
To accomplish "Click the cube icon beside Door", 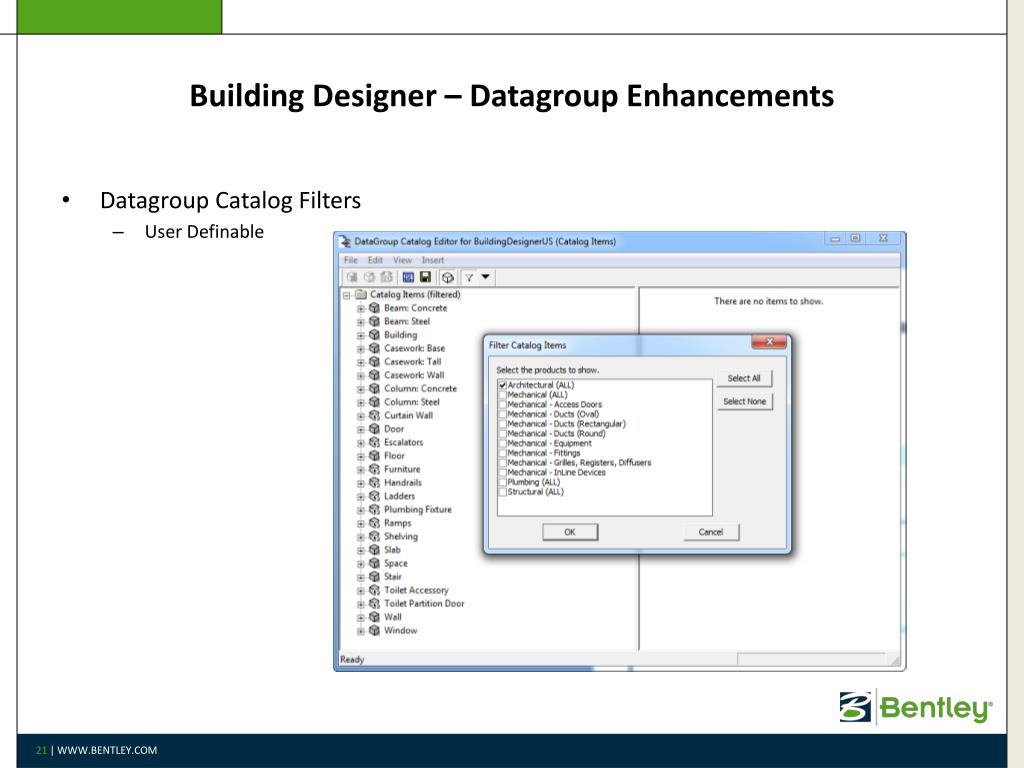I will (x=374, y=428).
